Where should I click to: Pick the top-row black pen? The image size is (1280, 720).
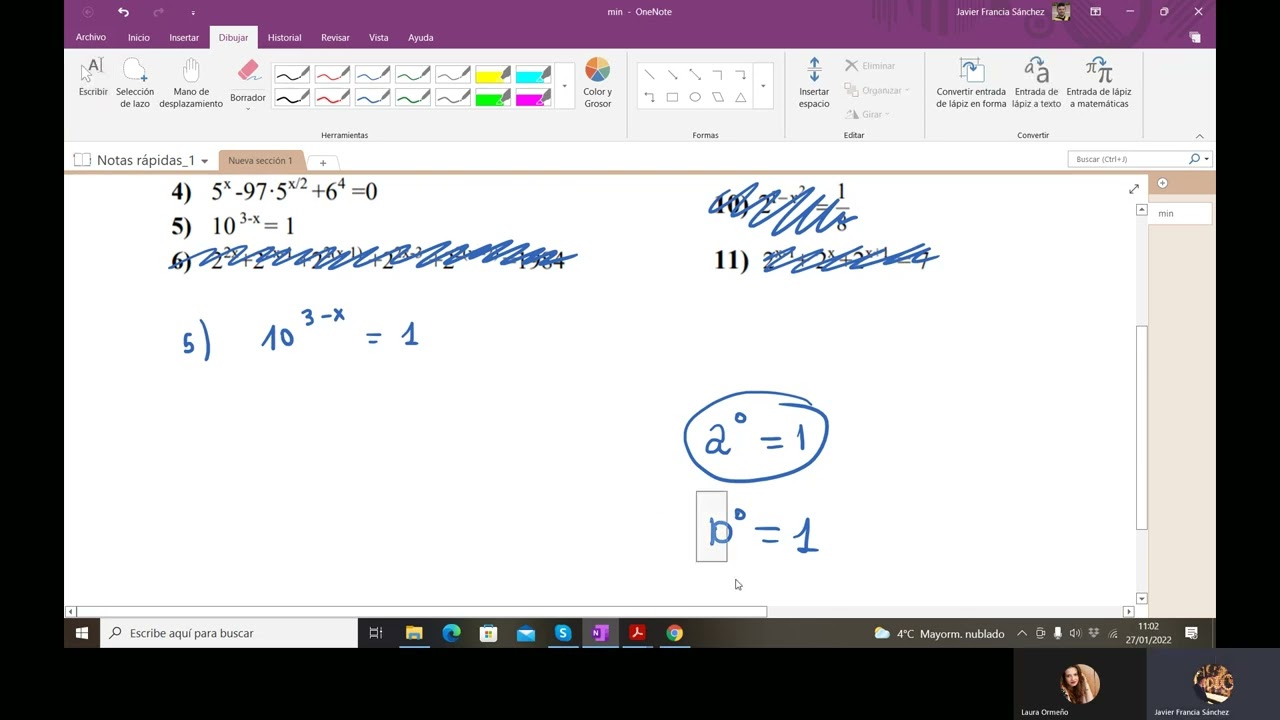(x=292, y=75)
